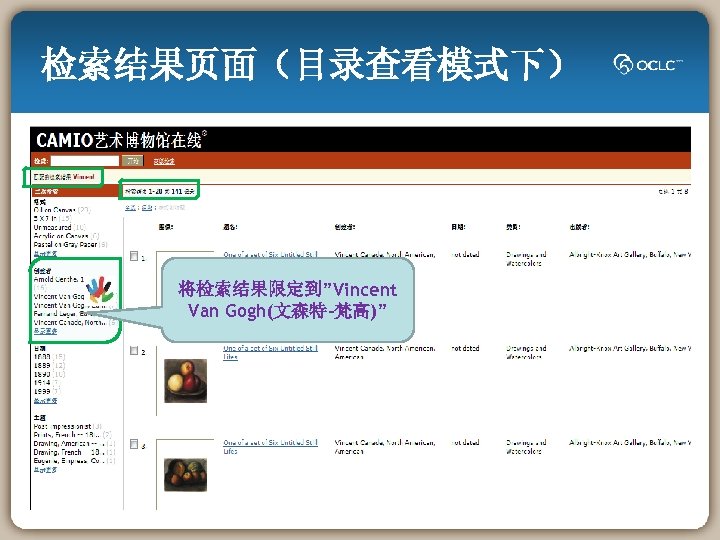Filter by subject Drawing, American
This screenshot has width=720, height=540.
[x=69, y=443]
